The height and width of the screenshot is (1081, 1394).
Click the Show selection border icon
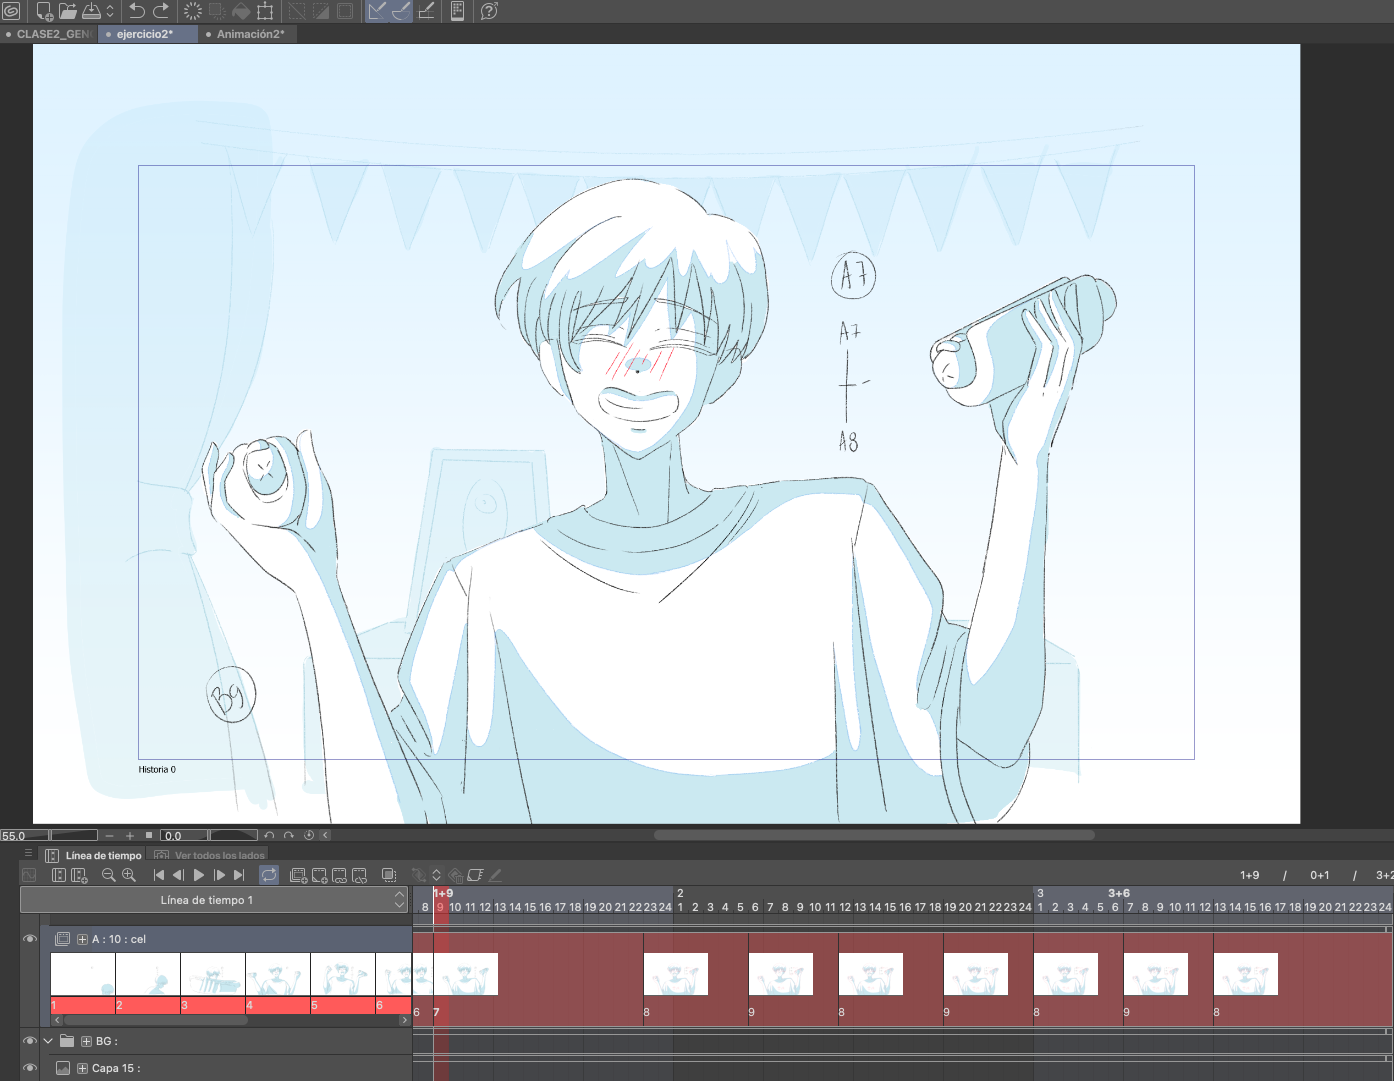click(x=345, y=11)
